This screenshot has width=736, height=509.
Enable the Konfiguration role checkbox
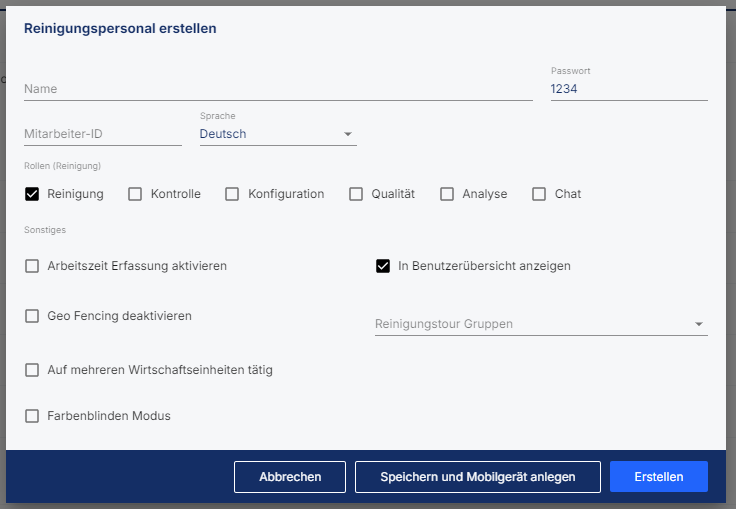pos(232,194)
